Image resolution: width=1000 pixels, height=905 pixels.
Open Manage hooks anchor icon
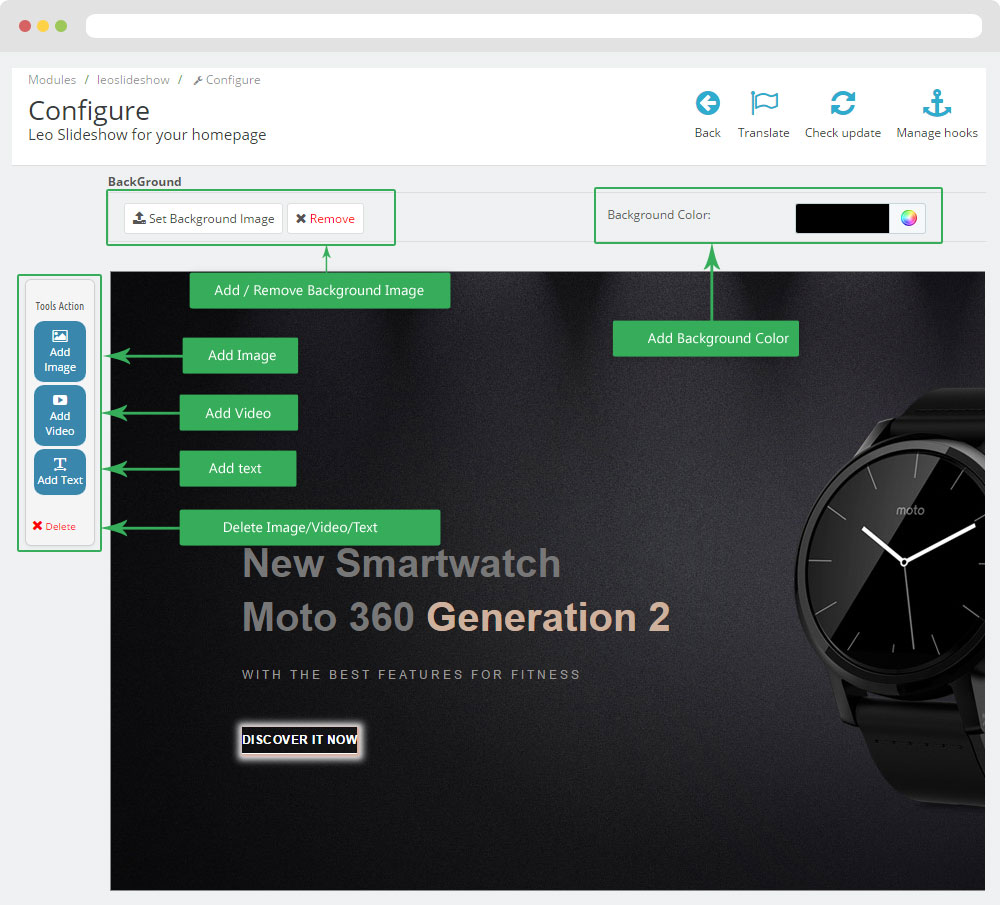936,104
